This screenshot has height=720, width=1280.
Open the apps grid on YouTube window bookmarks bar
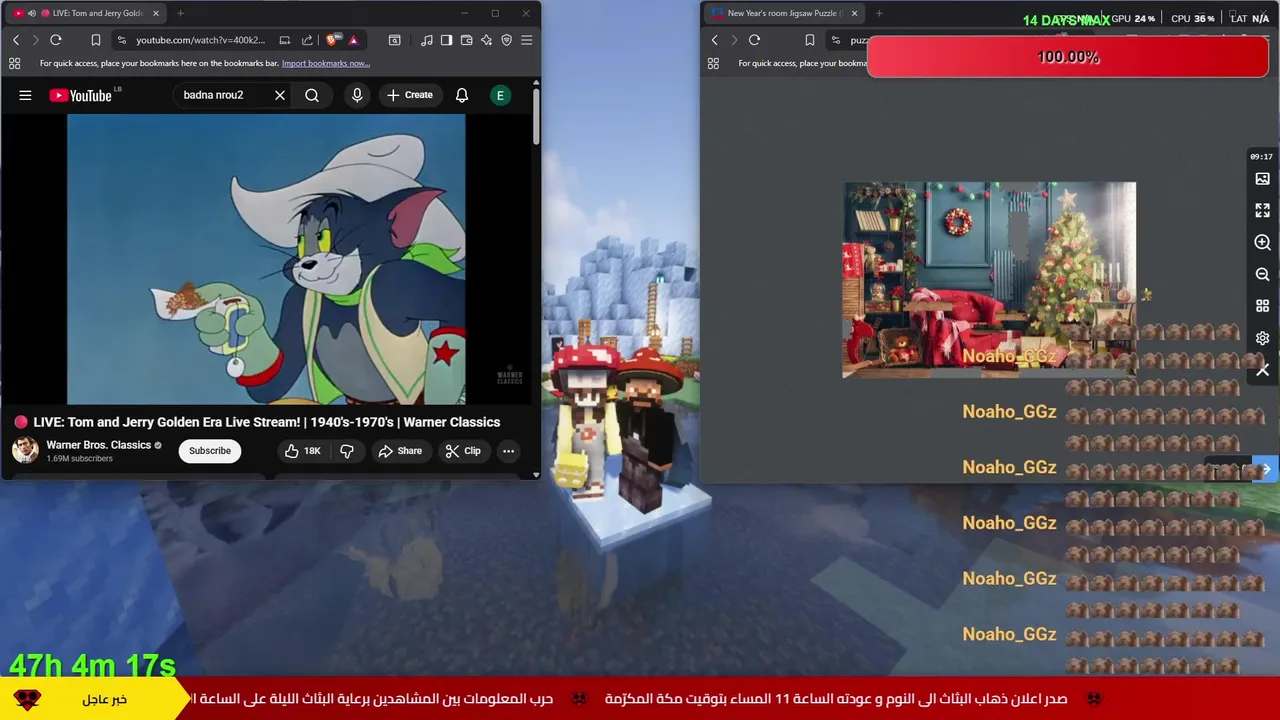(14, 63)
